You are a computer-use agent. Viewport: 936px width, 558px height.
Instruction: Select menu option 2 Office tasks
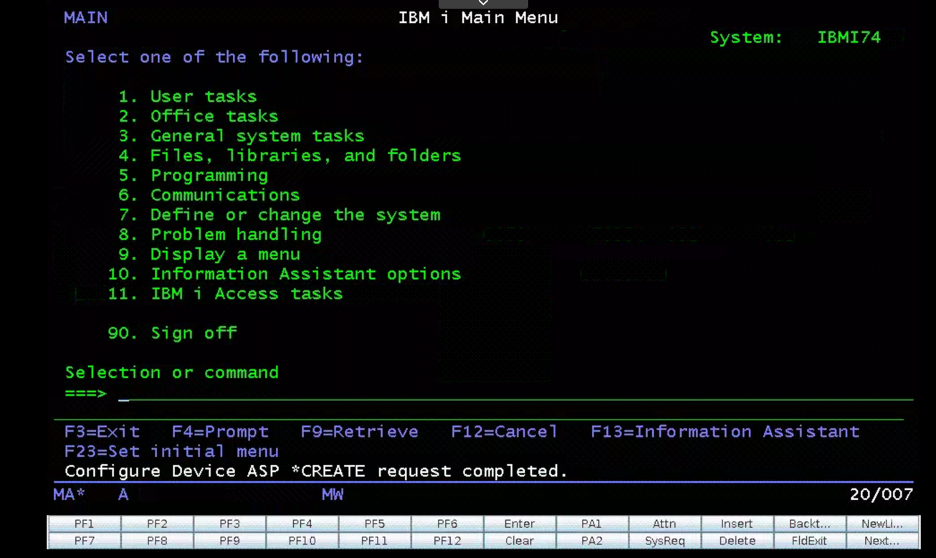(198, 116)
